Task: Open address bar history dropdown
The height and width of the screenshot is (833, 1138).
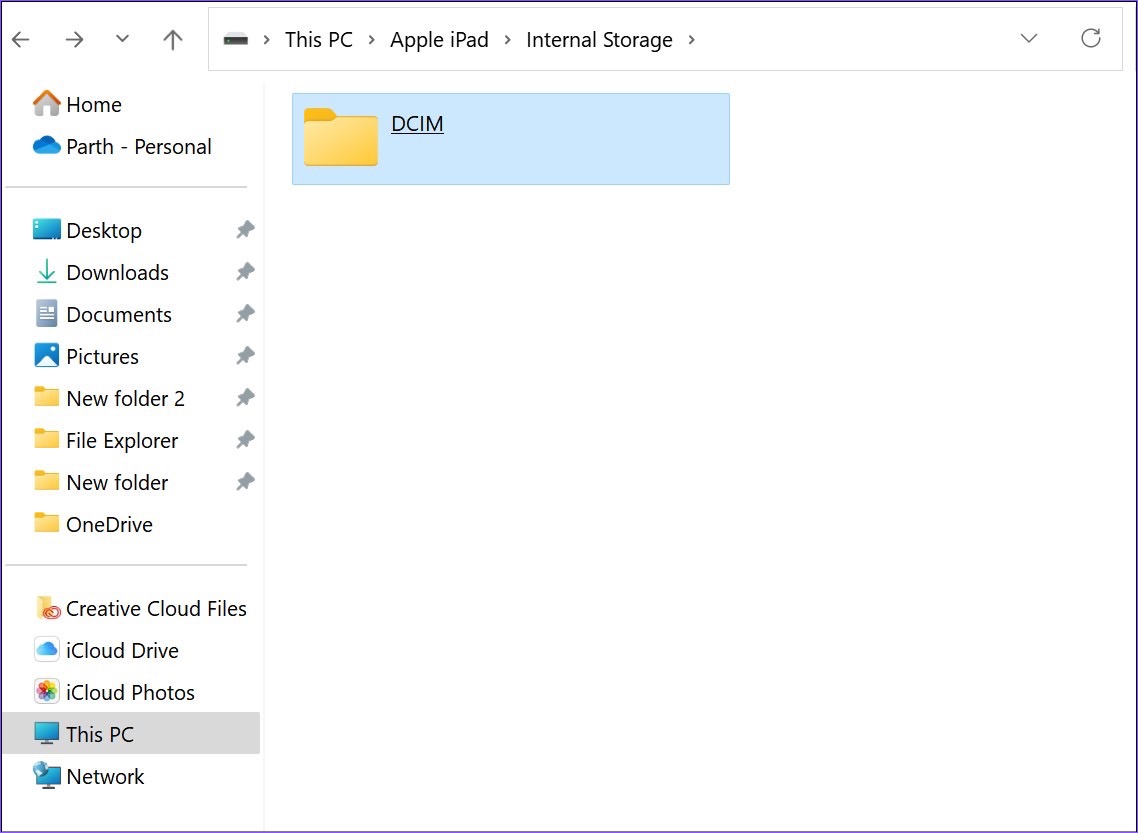Action: tap(1028, 38)
